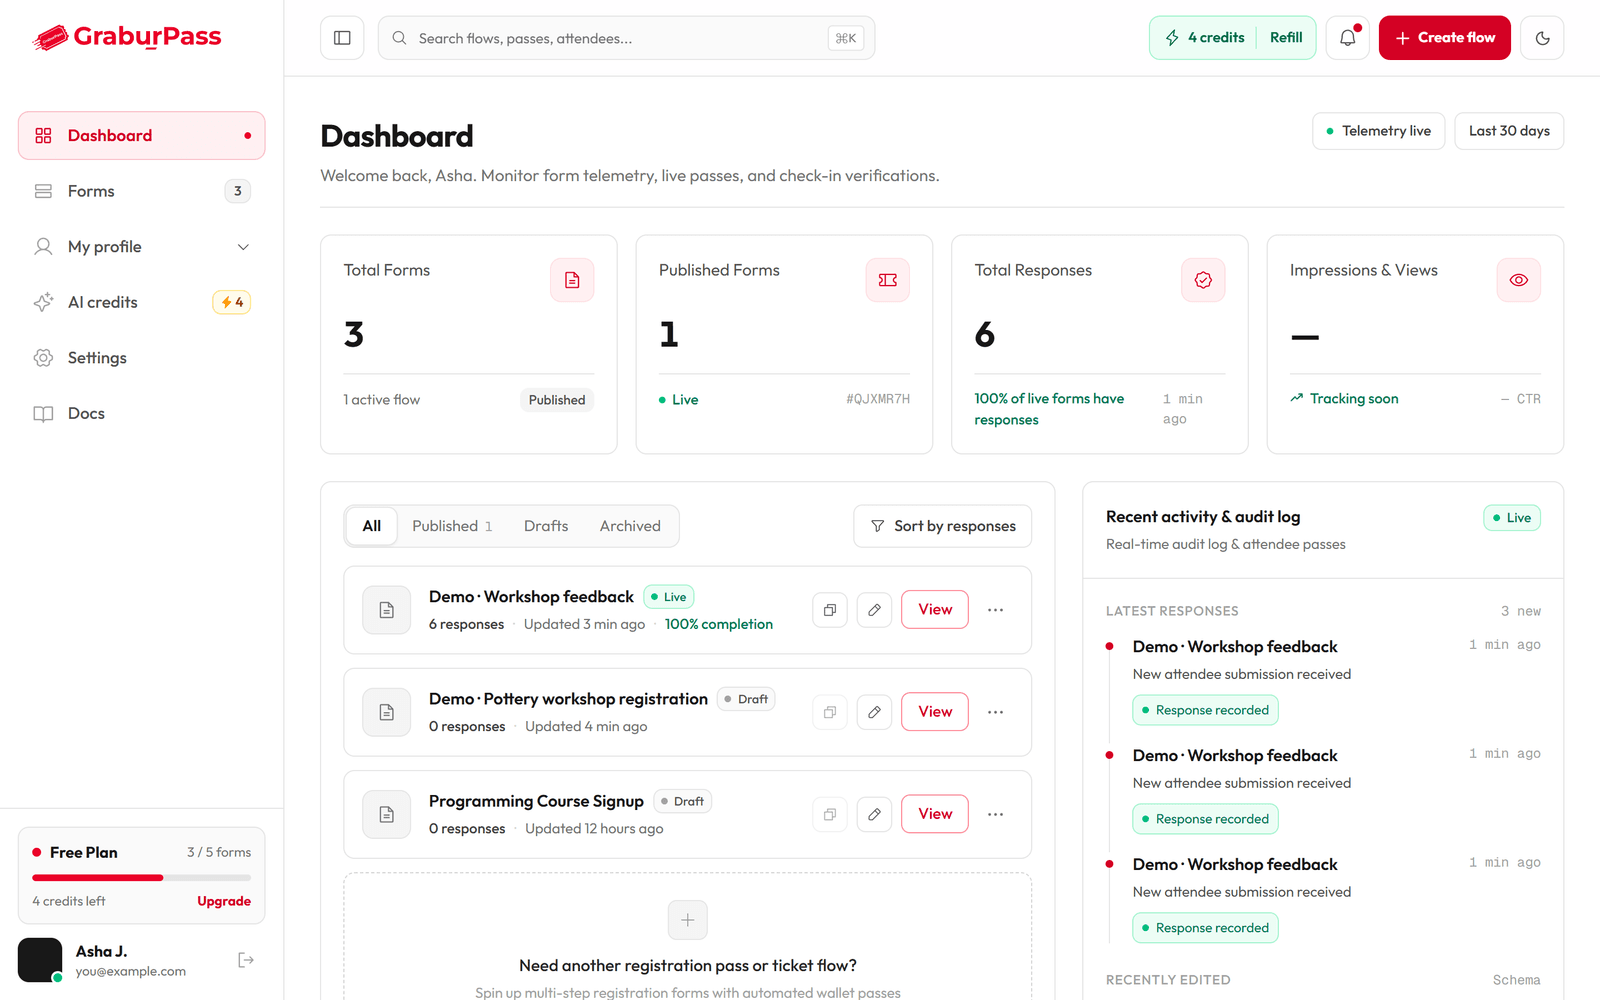View the Demo · Workshop feedback form
1600x1000 pixels.
tap(935, 610)
